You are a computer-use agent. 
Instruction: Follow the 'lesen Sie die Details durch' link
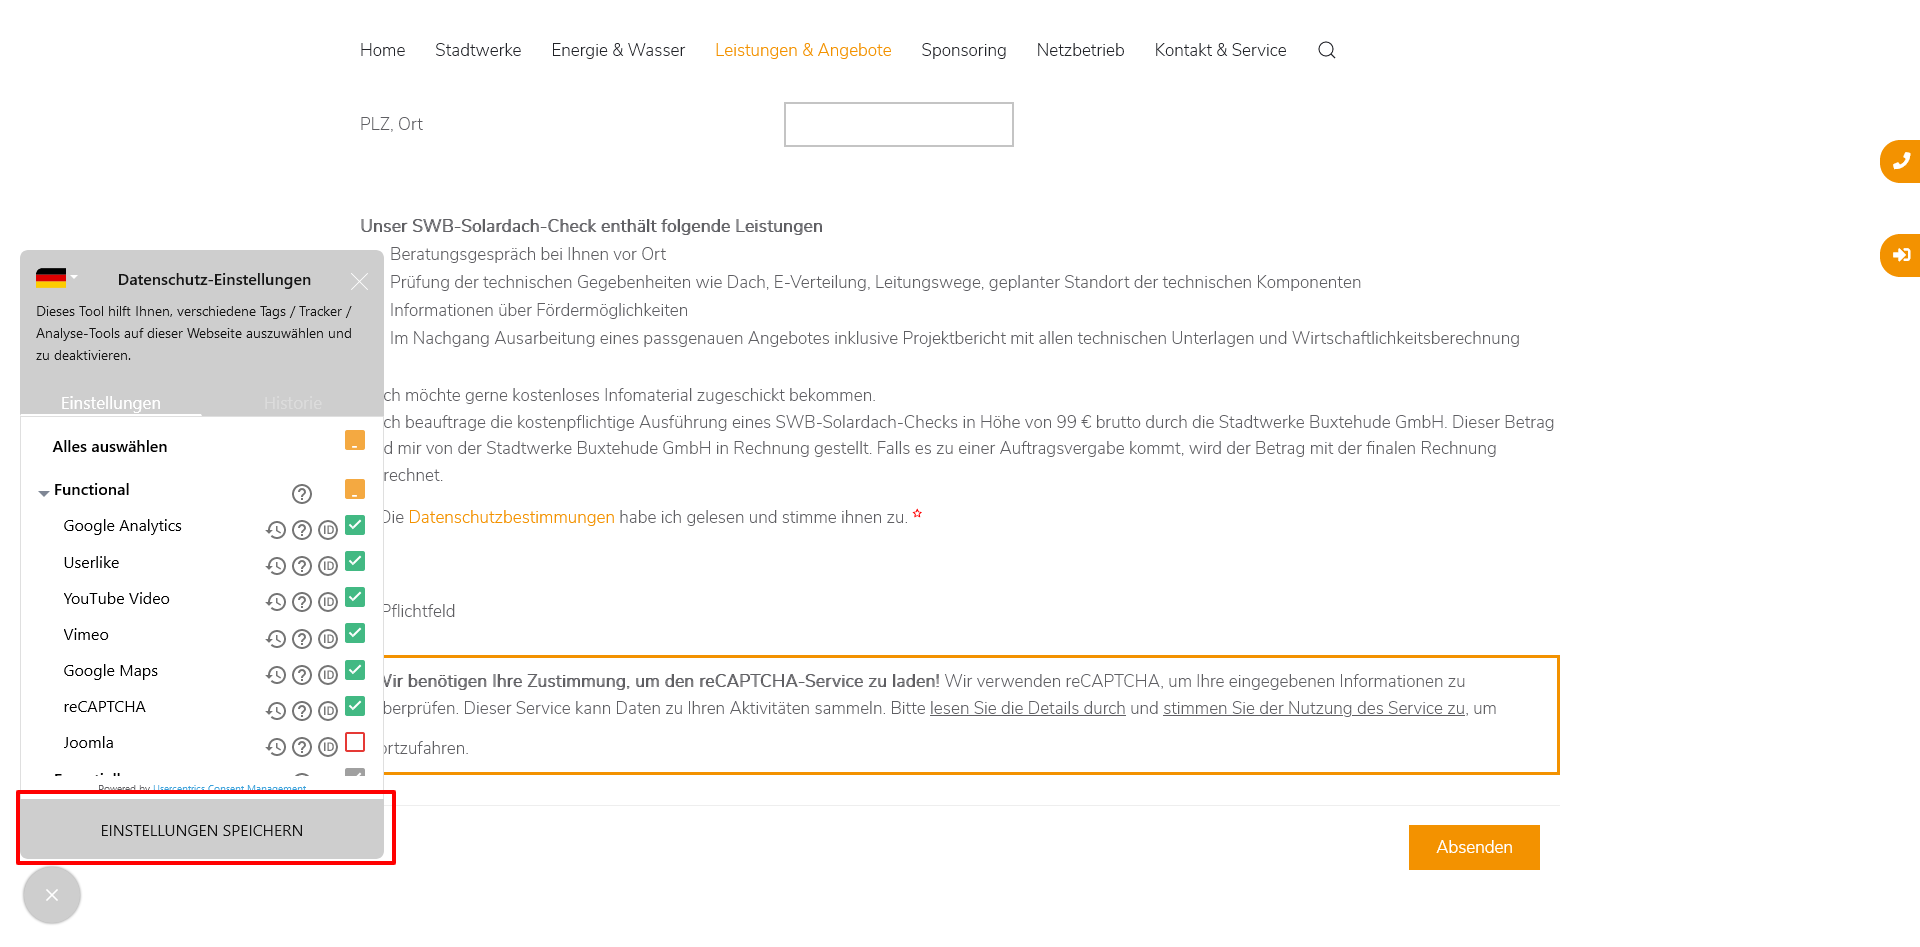[x=1028, y=708]
